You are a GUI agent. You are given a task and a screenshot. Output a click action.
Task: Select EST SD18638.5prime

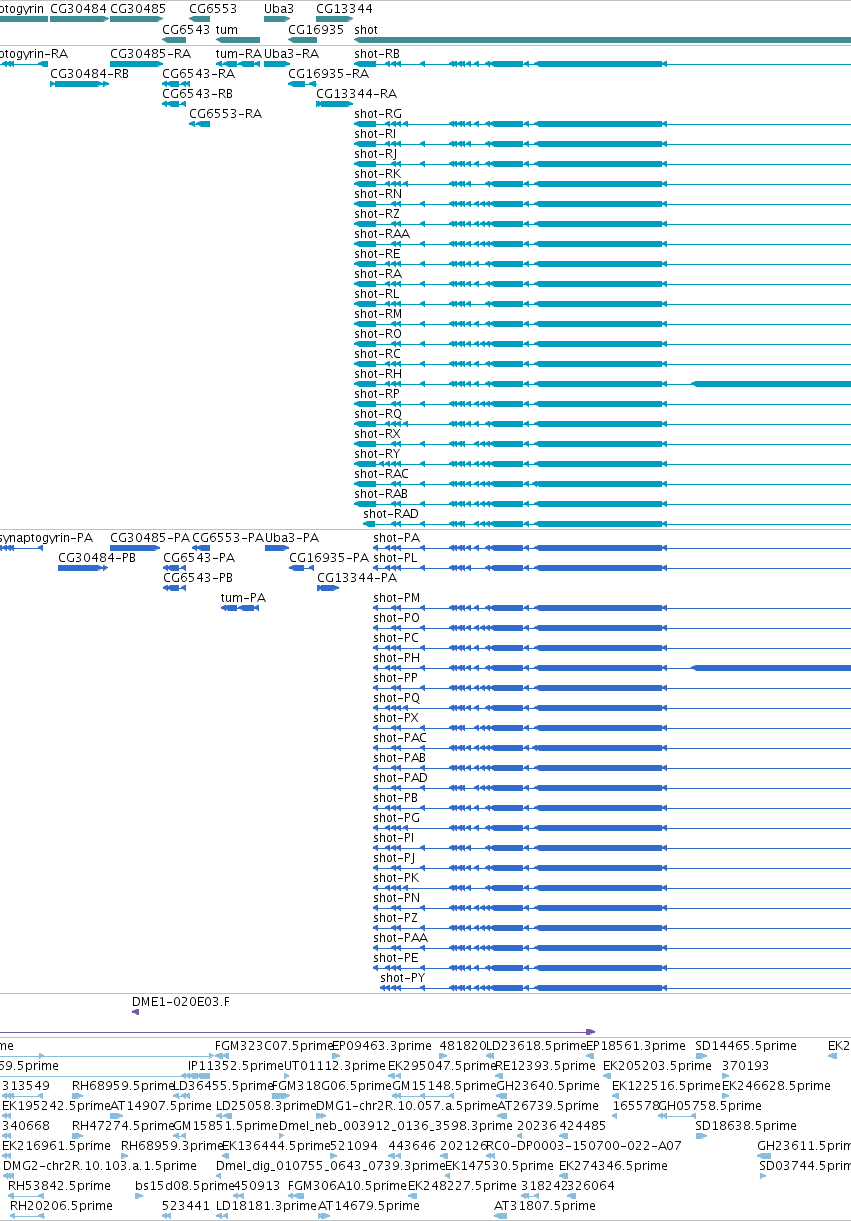(x=746, y=1126)
